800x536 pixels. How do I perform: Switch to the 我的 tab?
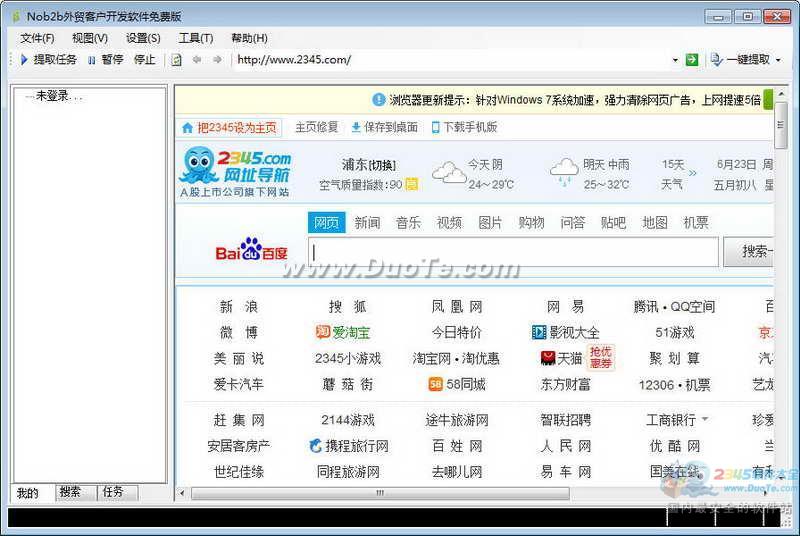[x=28, y=493]
